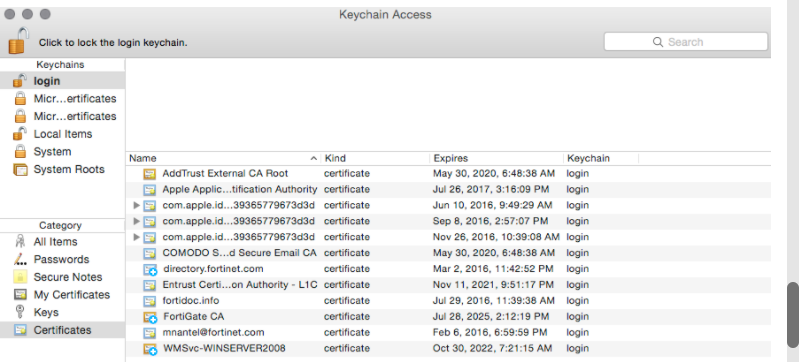
Task: Sort certificates by the Expires column
Action: tap(497, 159)
